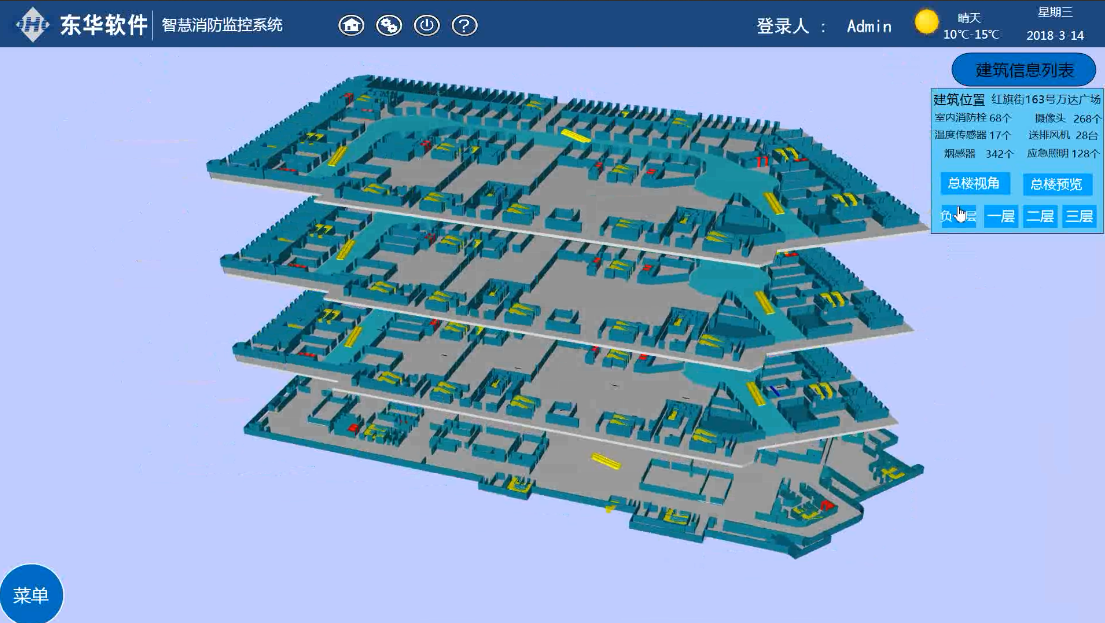Viewport: 1105px width, 623px height.
Task: Show the 二层 floor view
Action: [x=1040, y=216]
